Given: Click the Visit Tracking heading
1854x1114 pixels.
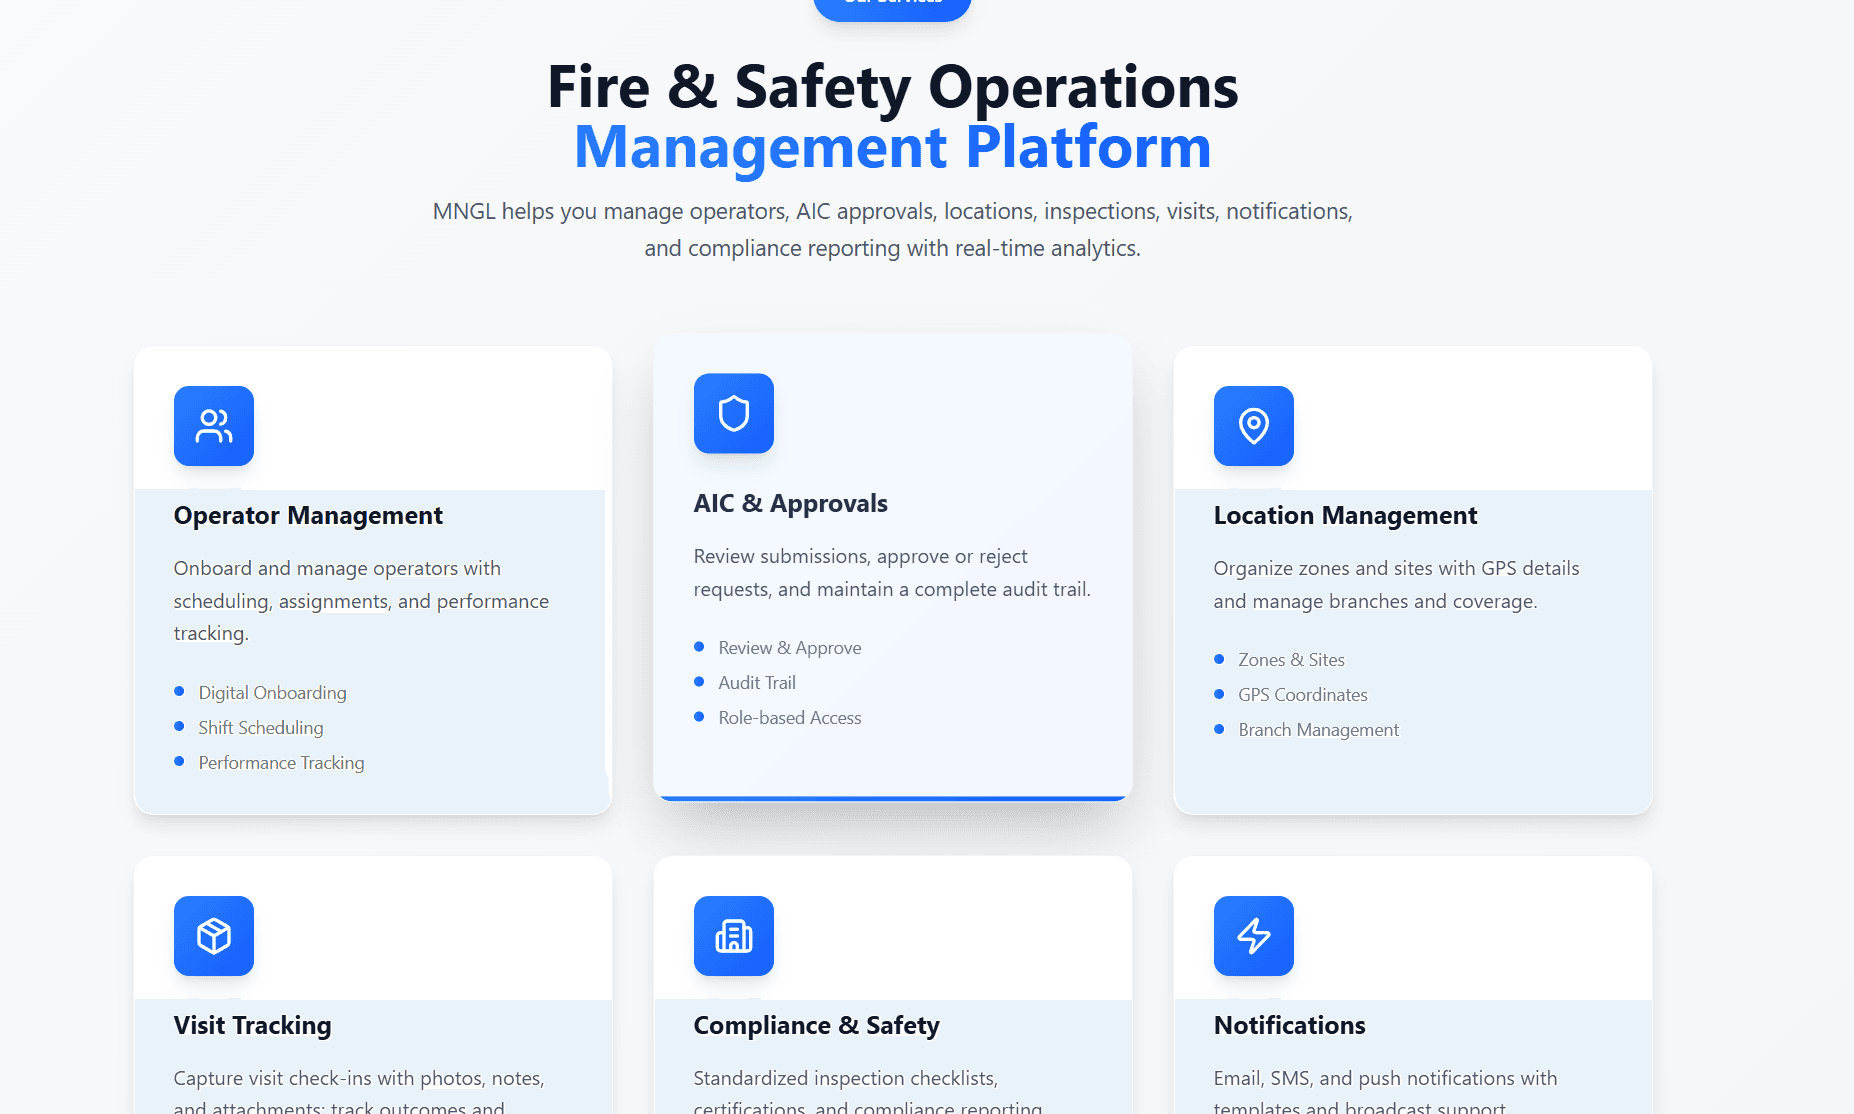Looking at the screenshot, I should 252,1025.
